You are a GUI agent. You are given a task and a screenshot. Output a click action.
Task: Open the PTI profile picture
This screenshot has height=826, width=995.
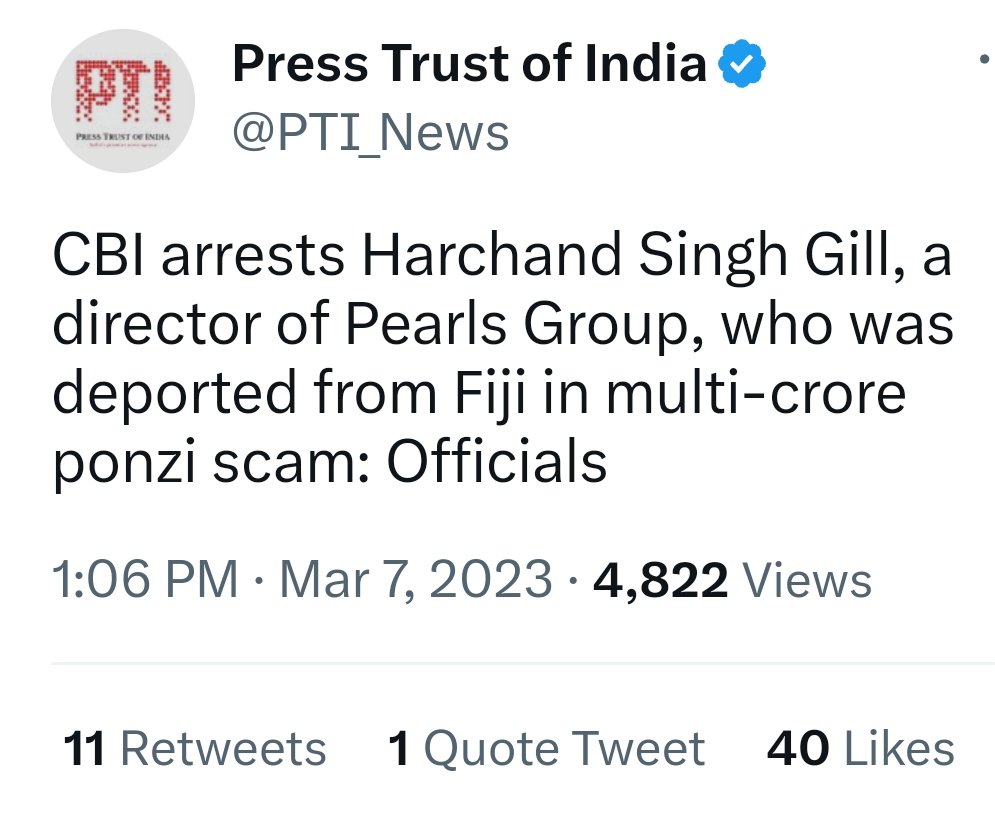pos(123,101)
